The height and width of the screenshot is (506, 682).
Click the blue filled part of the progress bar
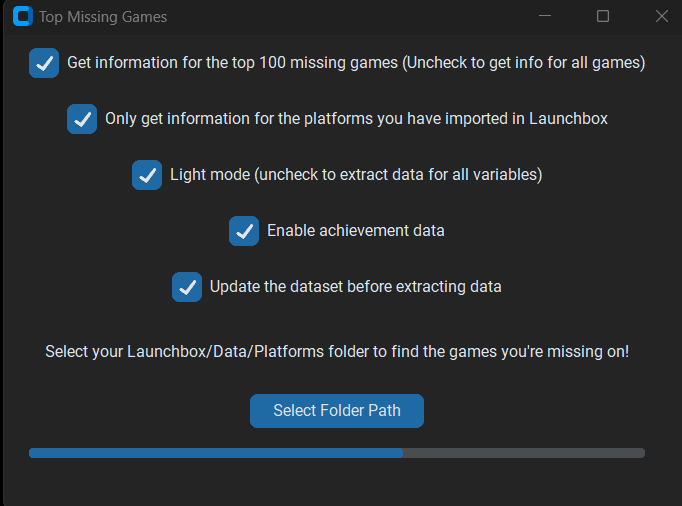(x=216, y=453)
